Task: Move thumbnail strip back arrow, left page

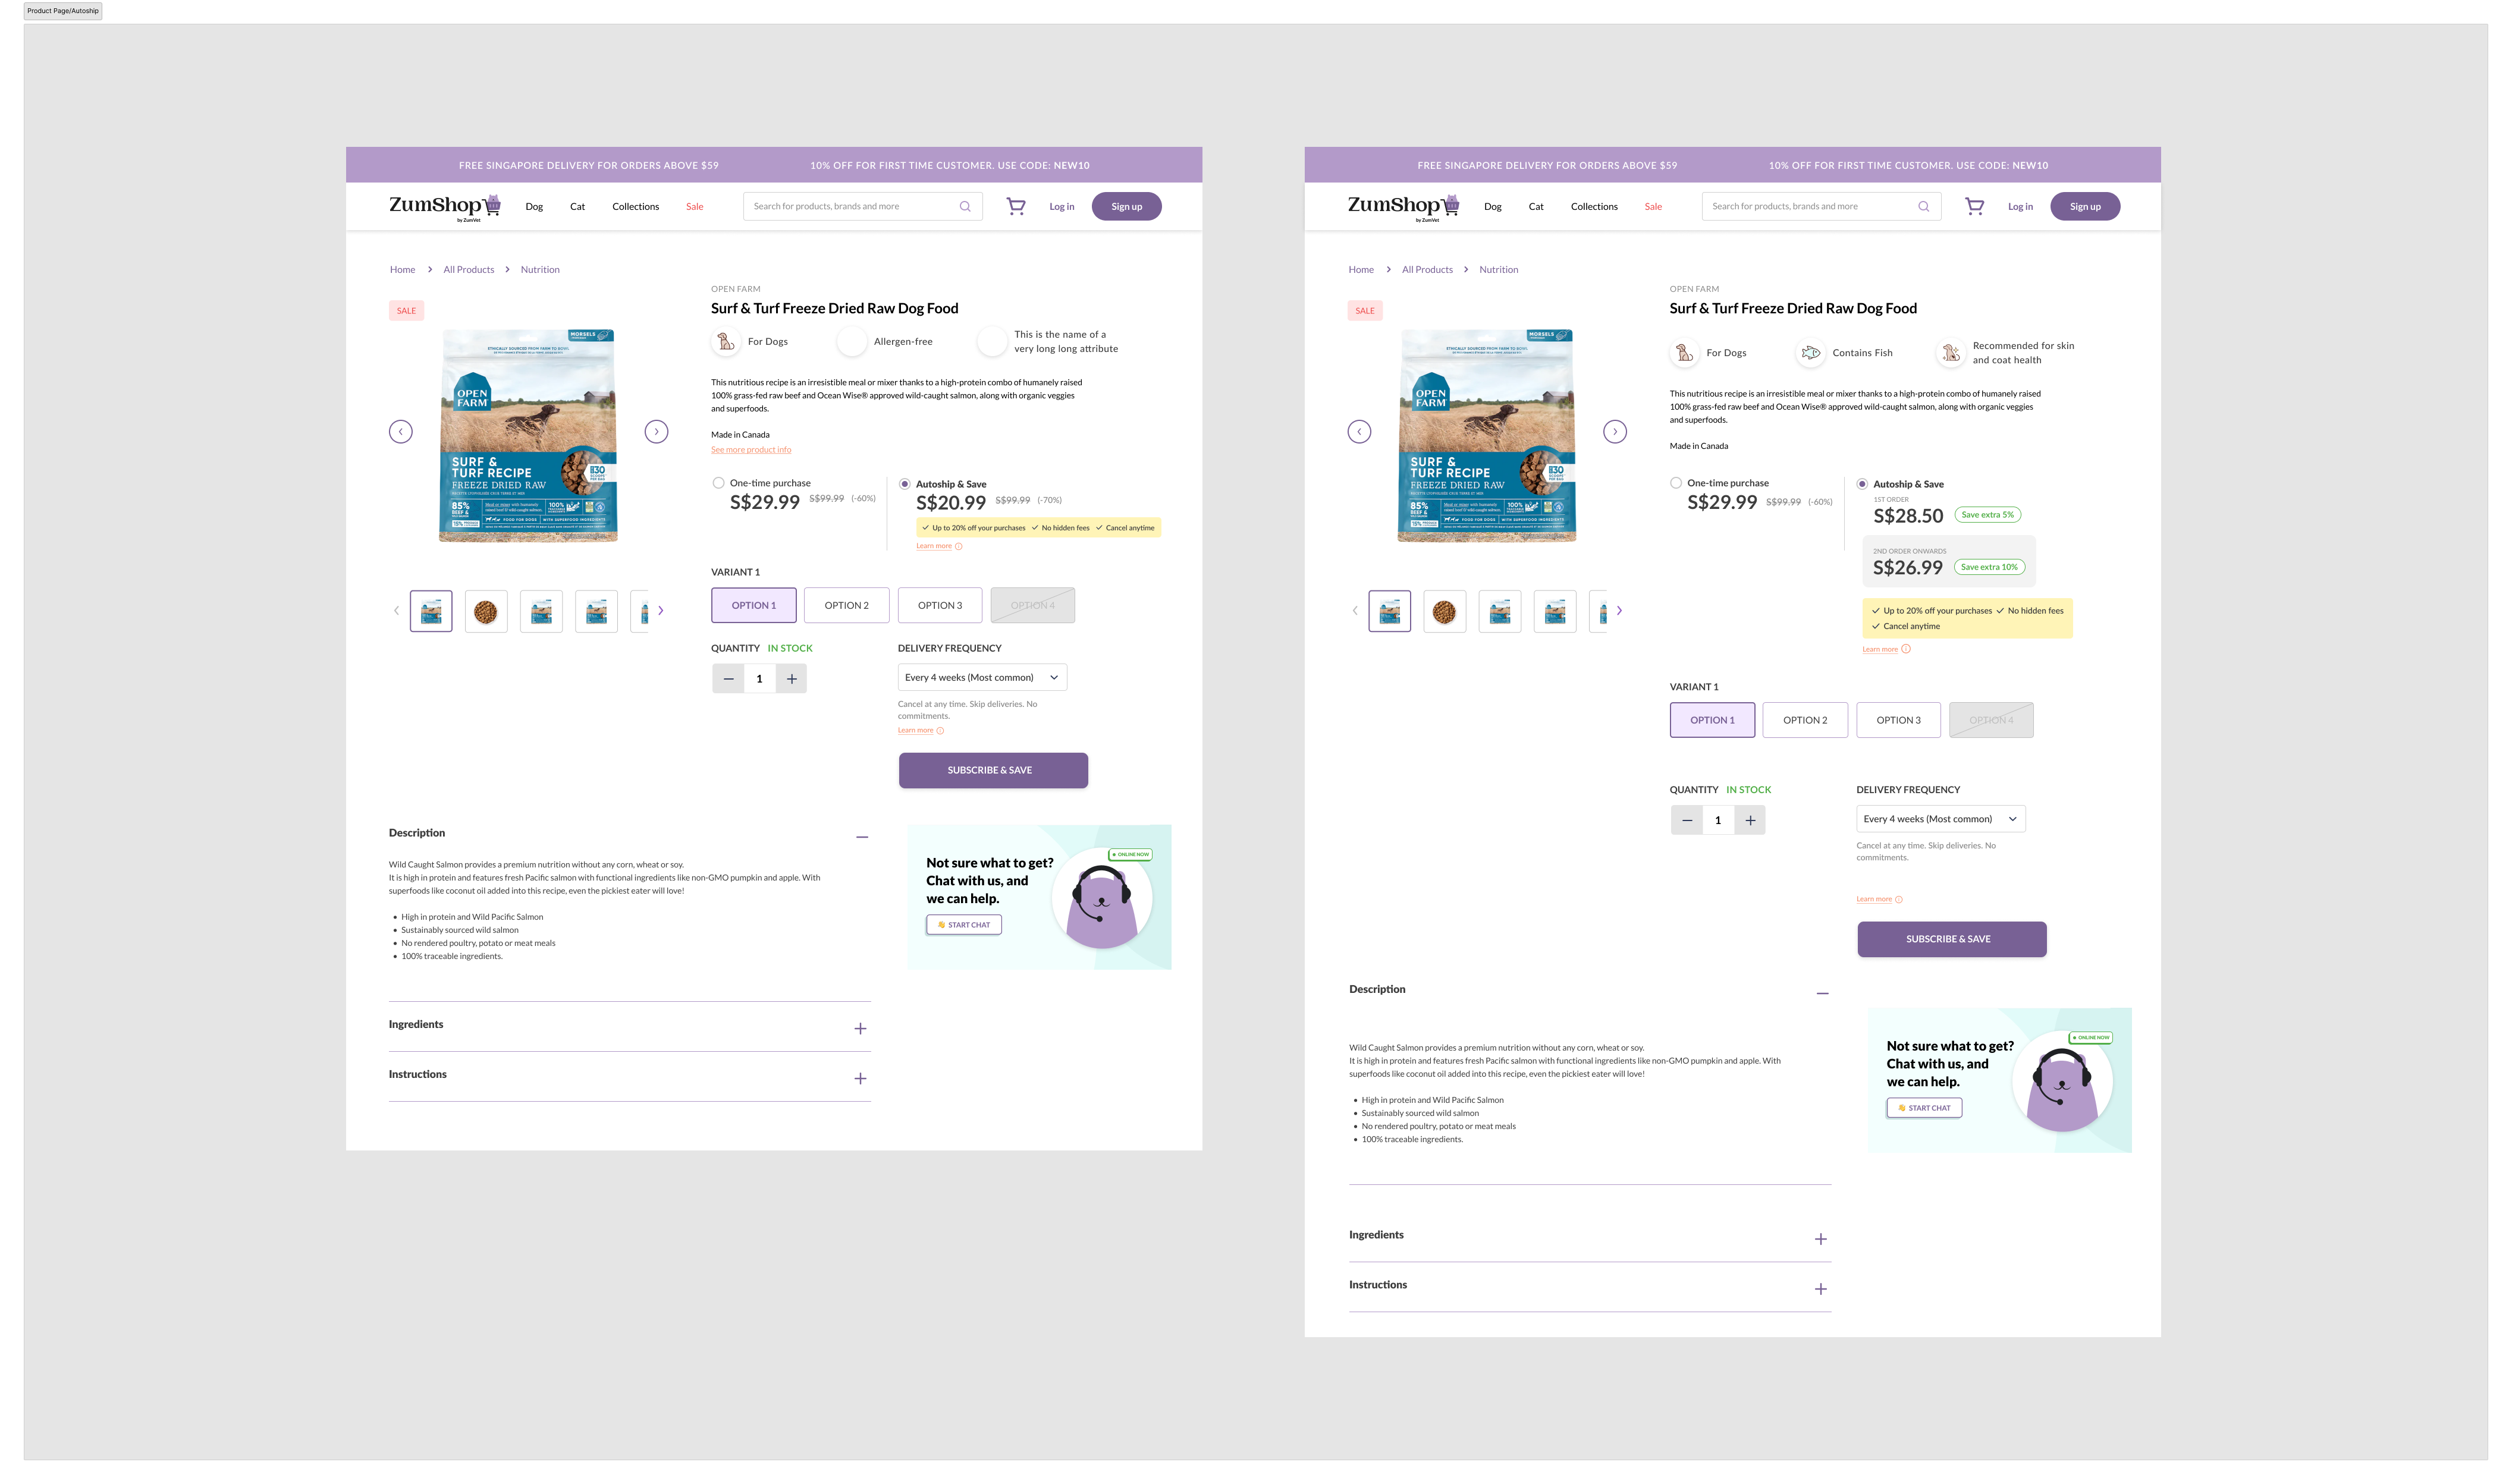Action: tap(396, 610)
